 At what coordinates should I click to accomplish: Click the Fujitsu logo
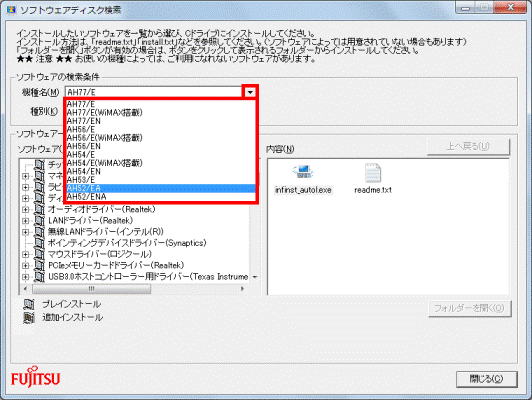[36, 378]
